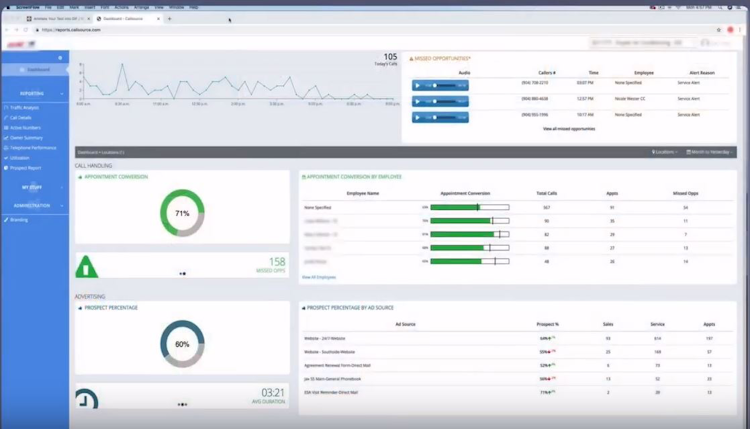The height and width of the screenshot is (429, 750).
Task: Play audio for caller (904) 708-2210
Action: point(418,86)
